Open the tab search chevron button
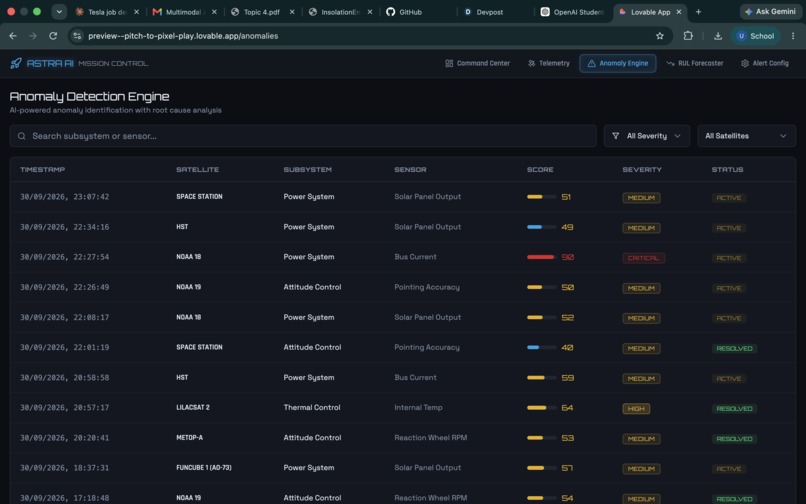Image resolution: width=806 pixels, height=504 pixels. (59, 12)
